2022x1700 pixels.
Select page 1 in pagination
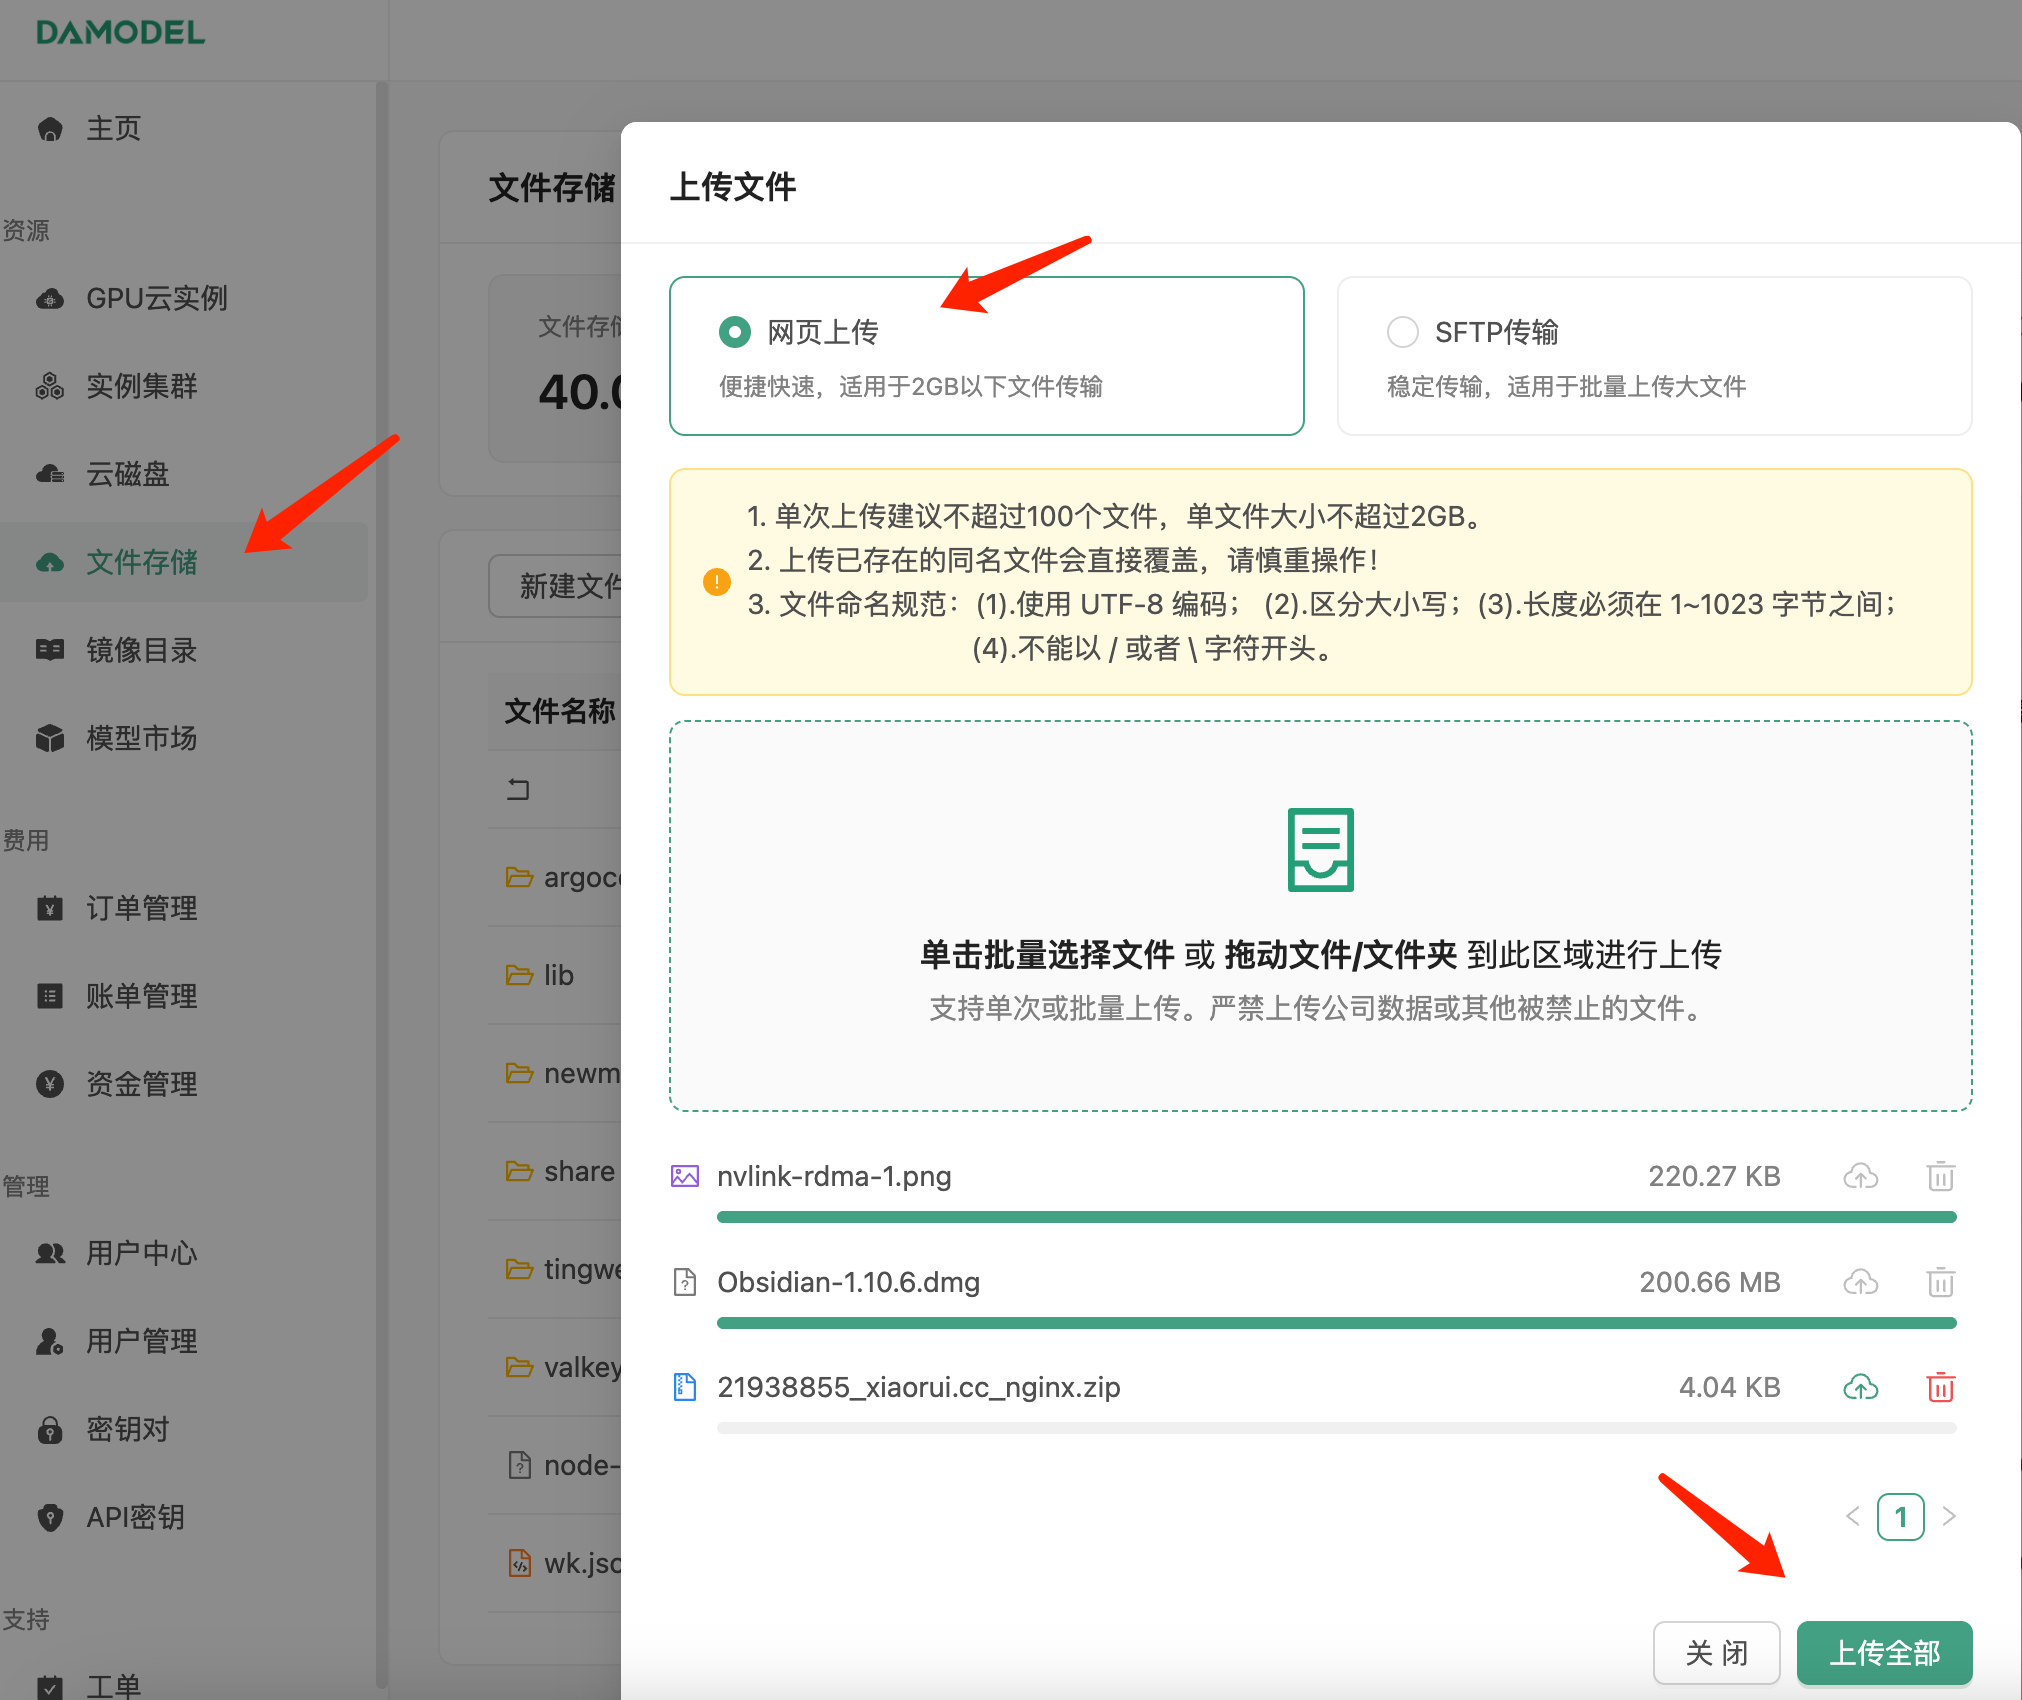click(x=1900, y=1516)
